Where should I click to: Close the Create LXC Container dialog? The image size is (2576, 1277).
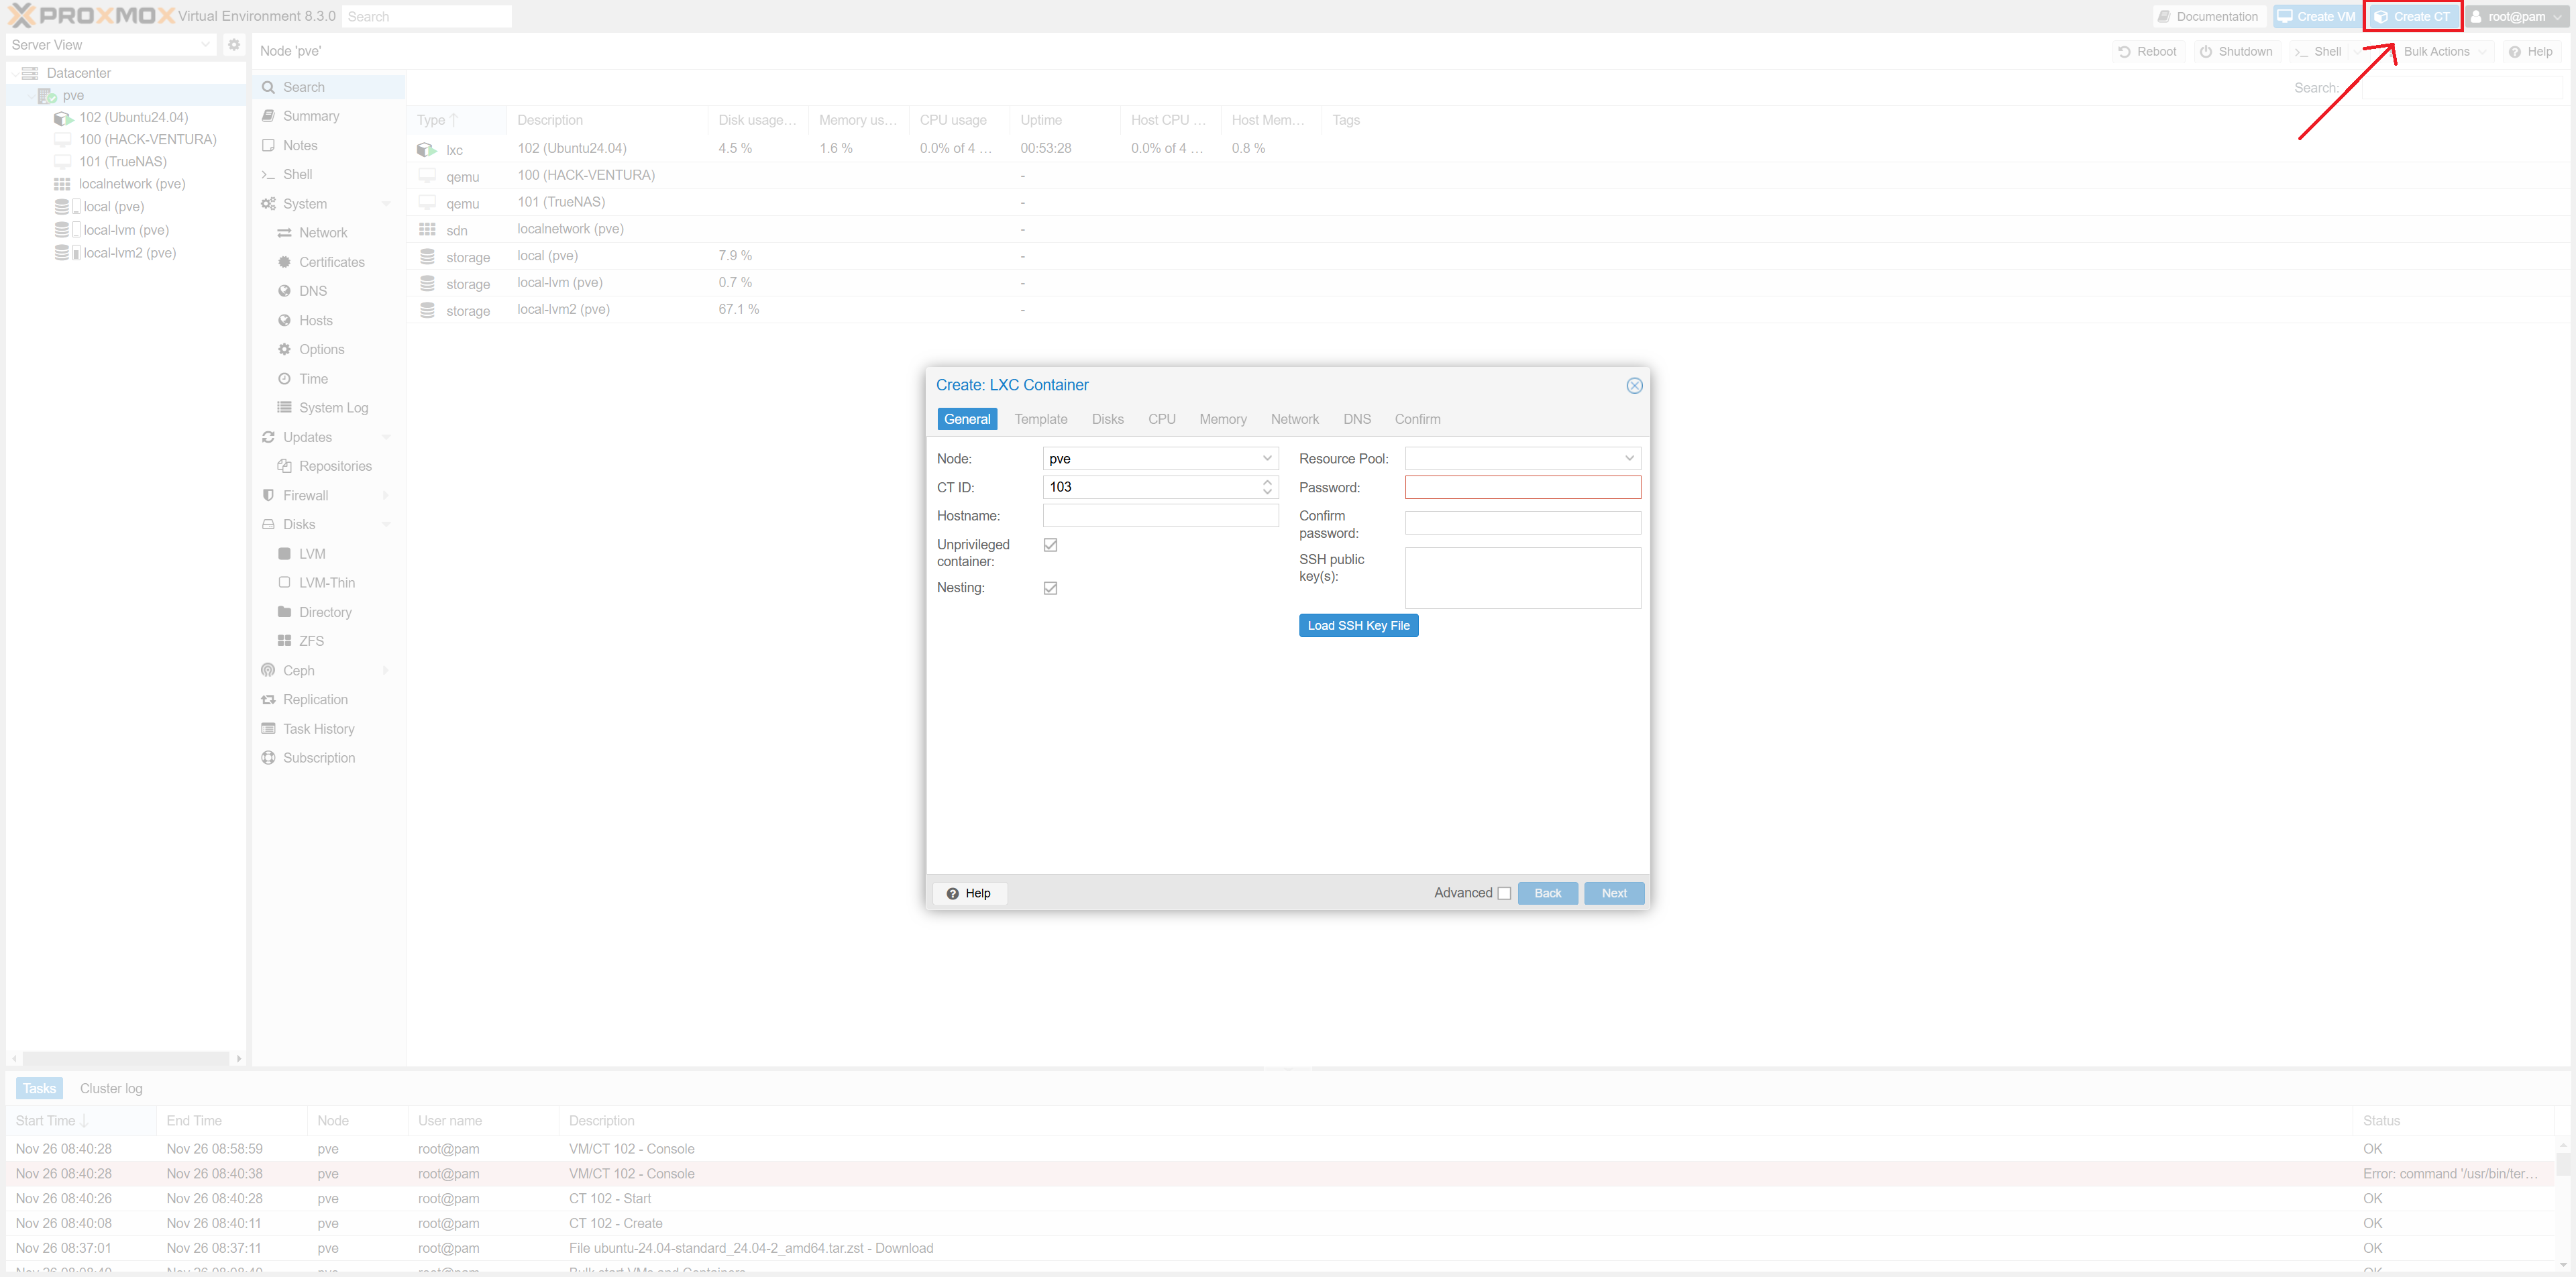(1633, 385)
